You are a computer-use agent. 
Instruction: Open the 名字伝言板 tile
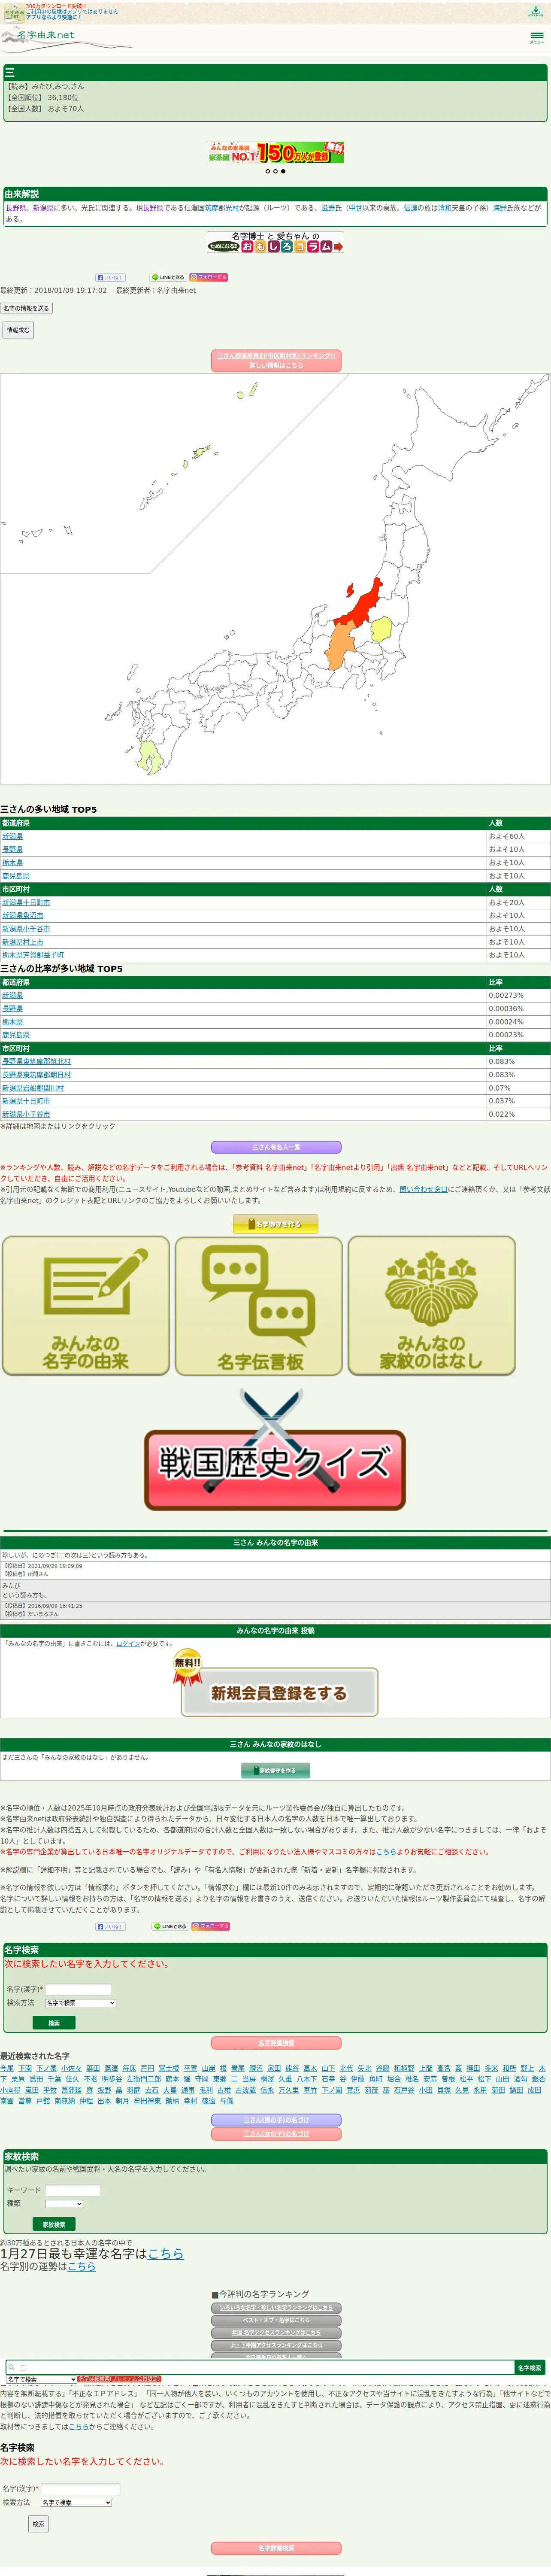(259, 1305)
